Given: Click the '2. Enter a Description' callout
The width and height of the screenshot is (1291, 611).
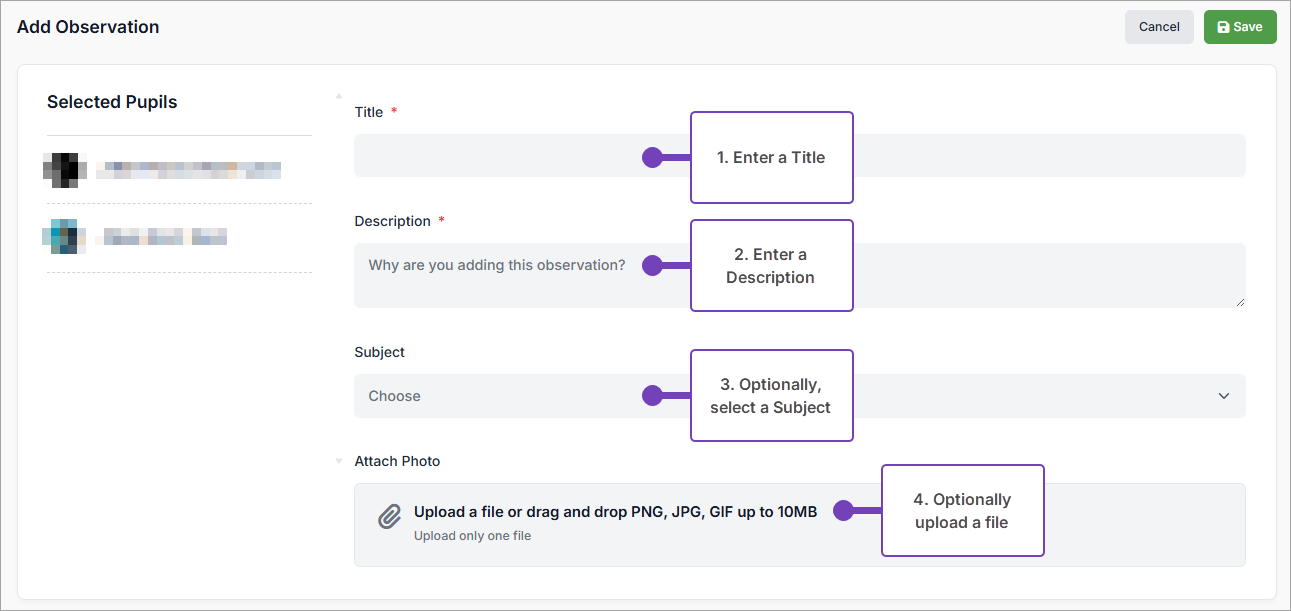Looking at the screenshot, I should click(x=771, y=266).
